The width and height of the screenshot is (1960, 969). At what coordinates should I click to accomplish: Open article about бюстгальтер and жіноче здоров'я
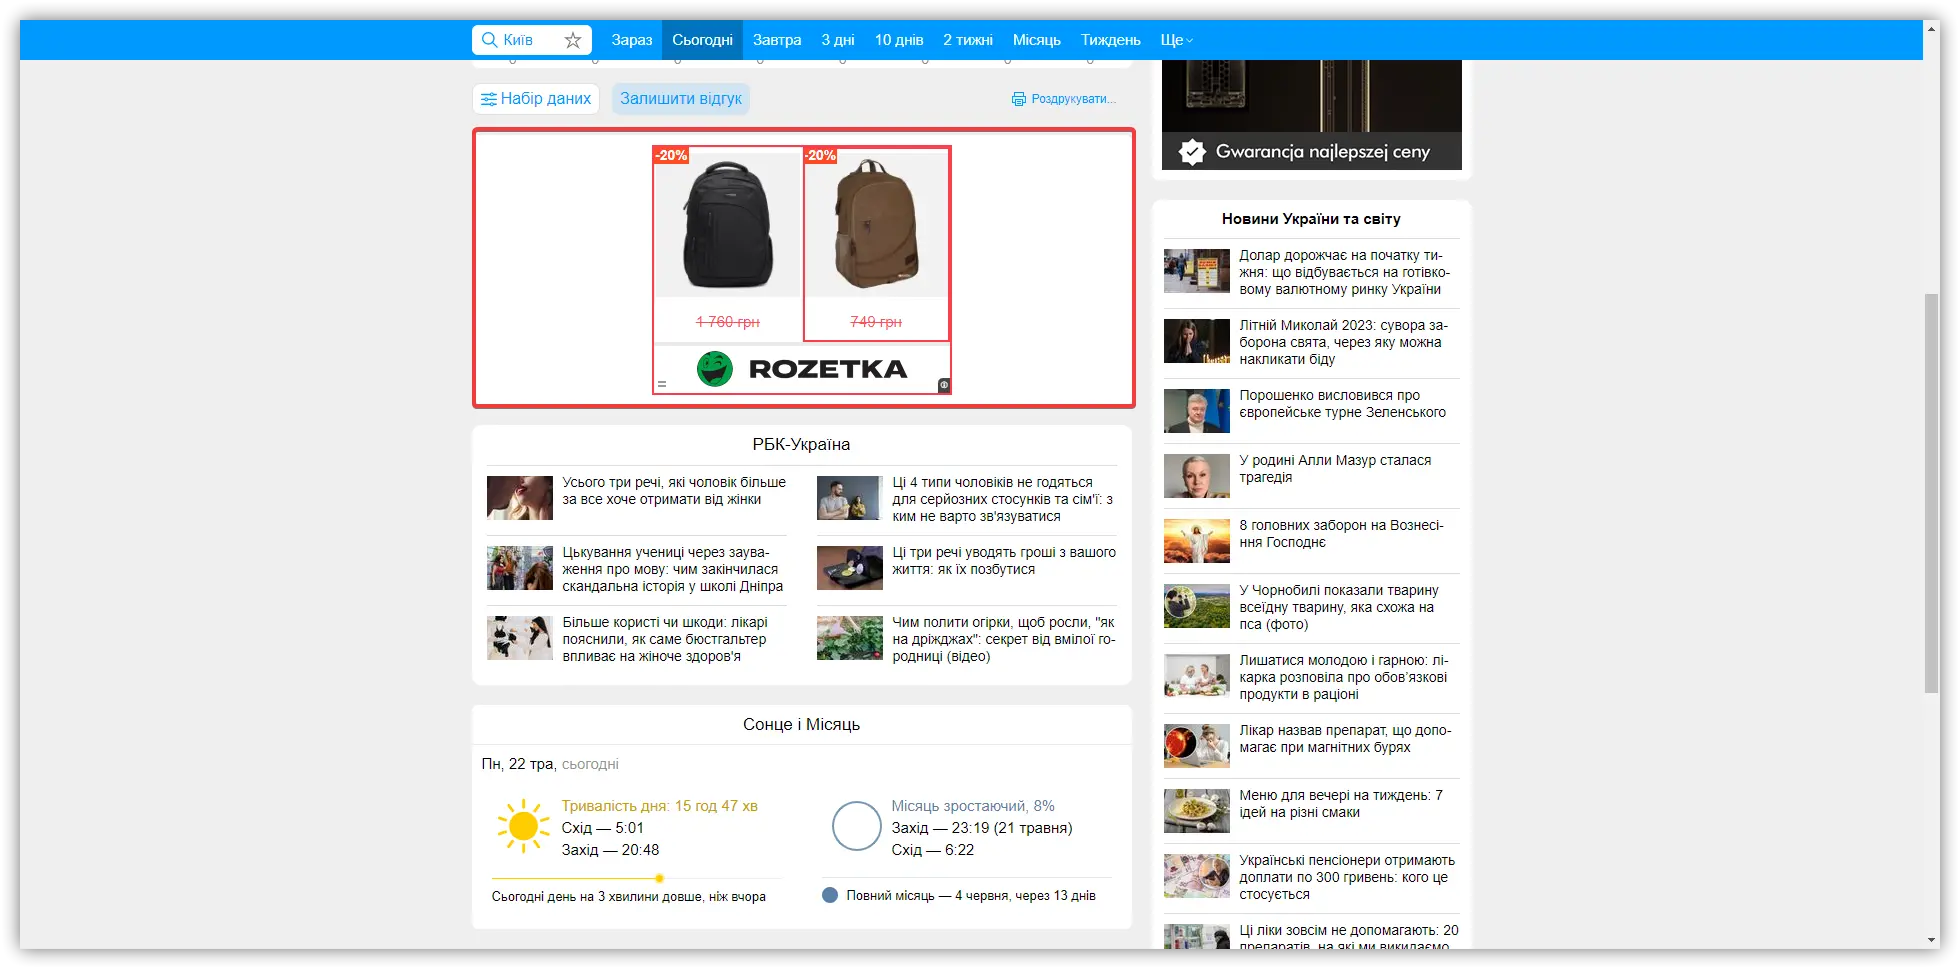click(665, 639)
